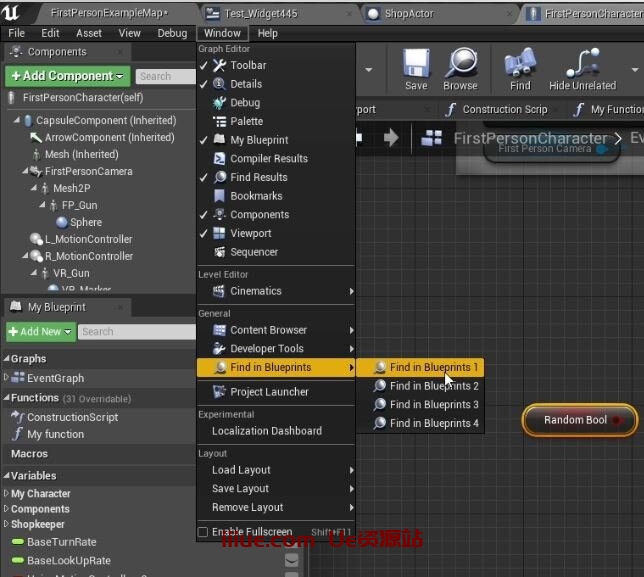Click the Save toolbar icon
Image resolution: width=644 pixels, height=577 pixels.
coord(416,70)
